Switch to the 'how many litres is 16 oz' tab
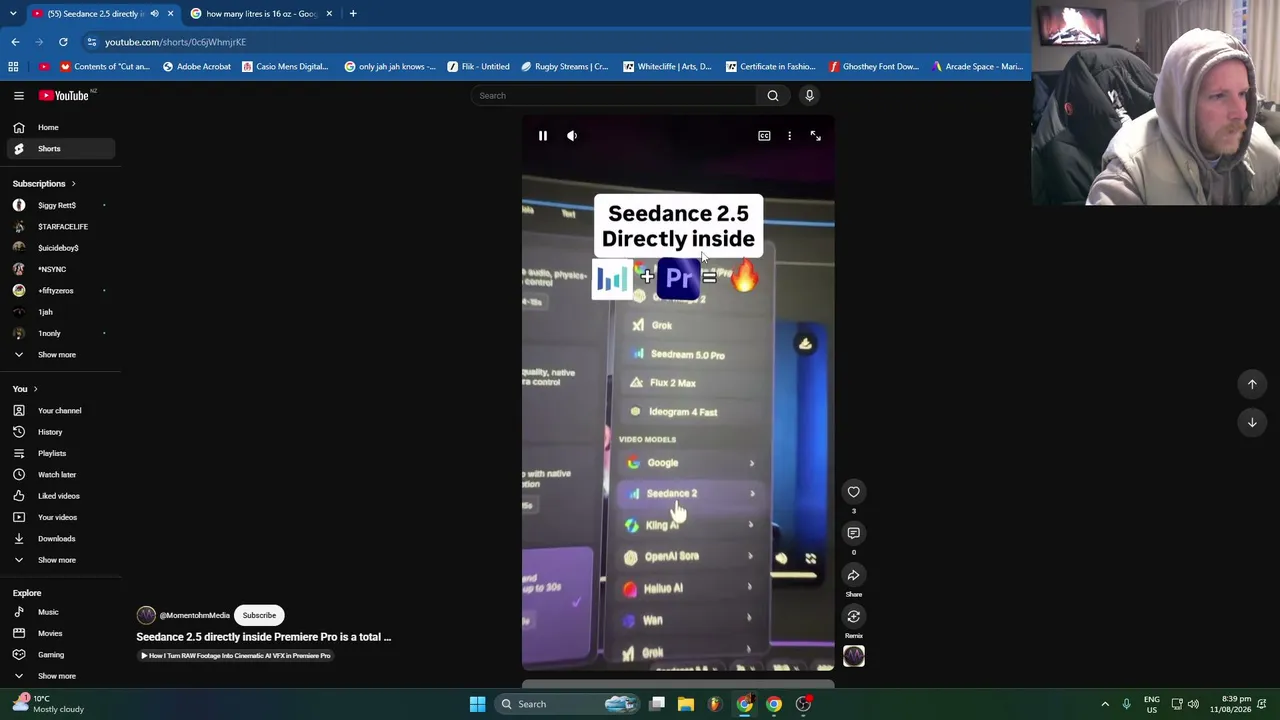Viewport: 1280px width, 720px height. 262,14
